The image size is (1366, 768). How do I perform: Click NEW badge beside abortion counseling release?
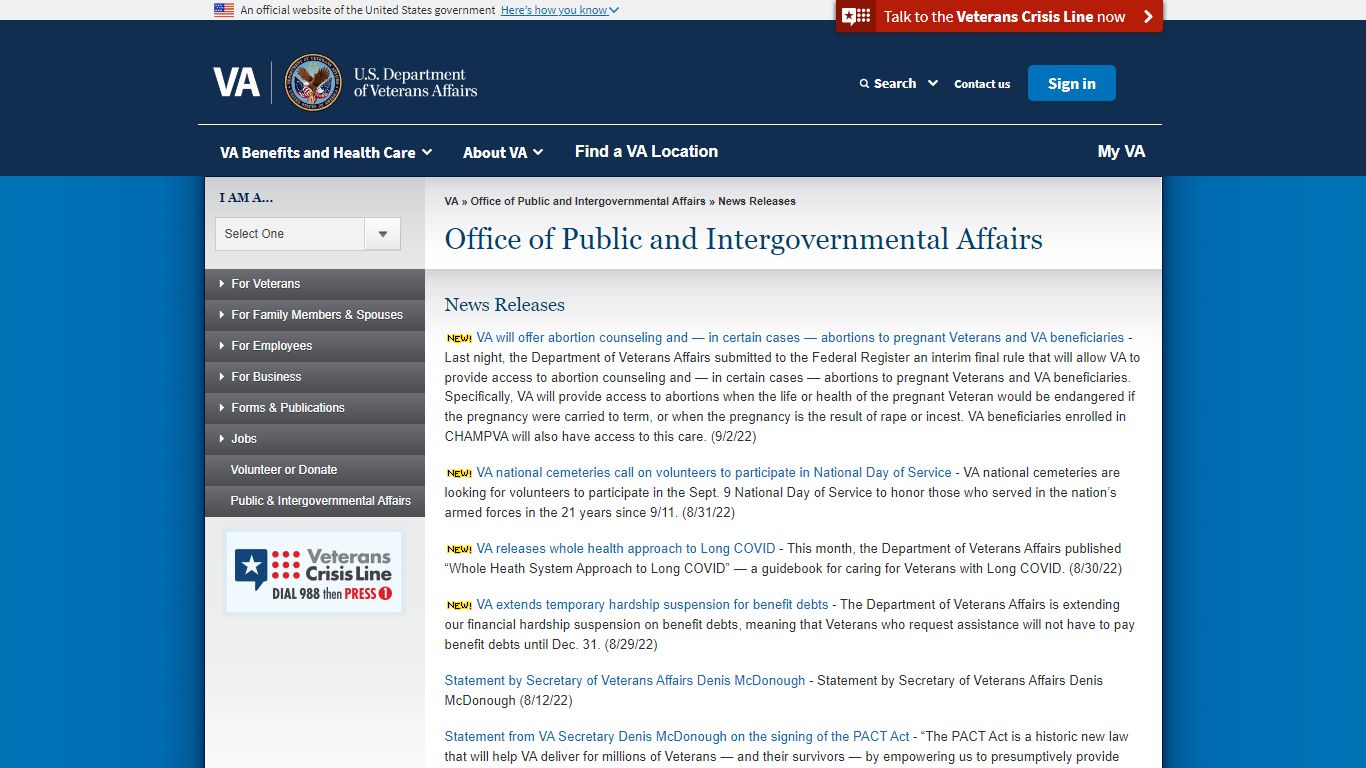(x=459, y=338)
